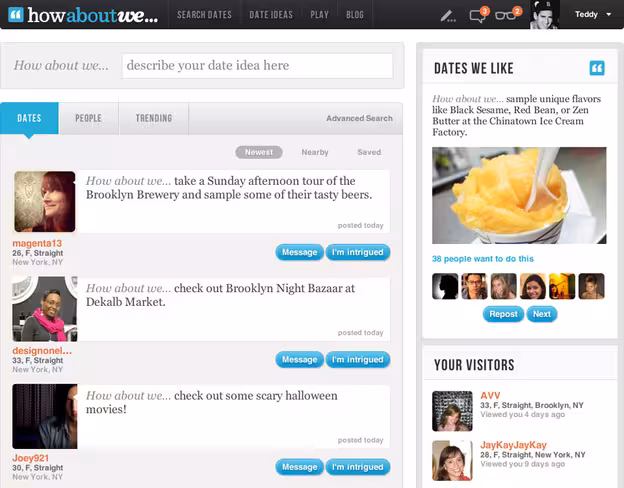The width and height of the screenshot is (624, 488).
Task: Open Search Dates menu item
Action: click(x=204, y=15)
